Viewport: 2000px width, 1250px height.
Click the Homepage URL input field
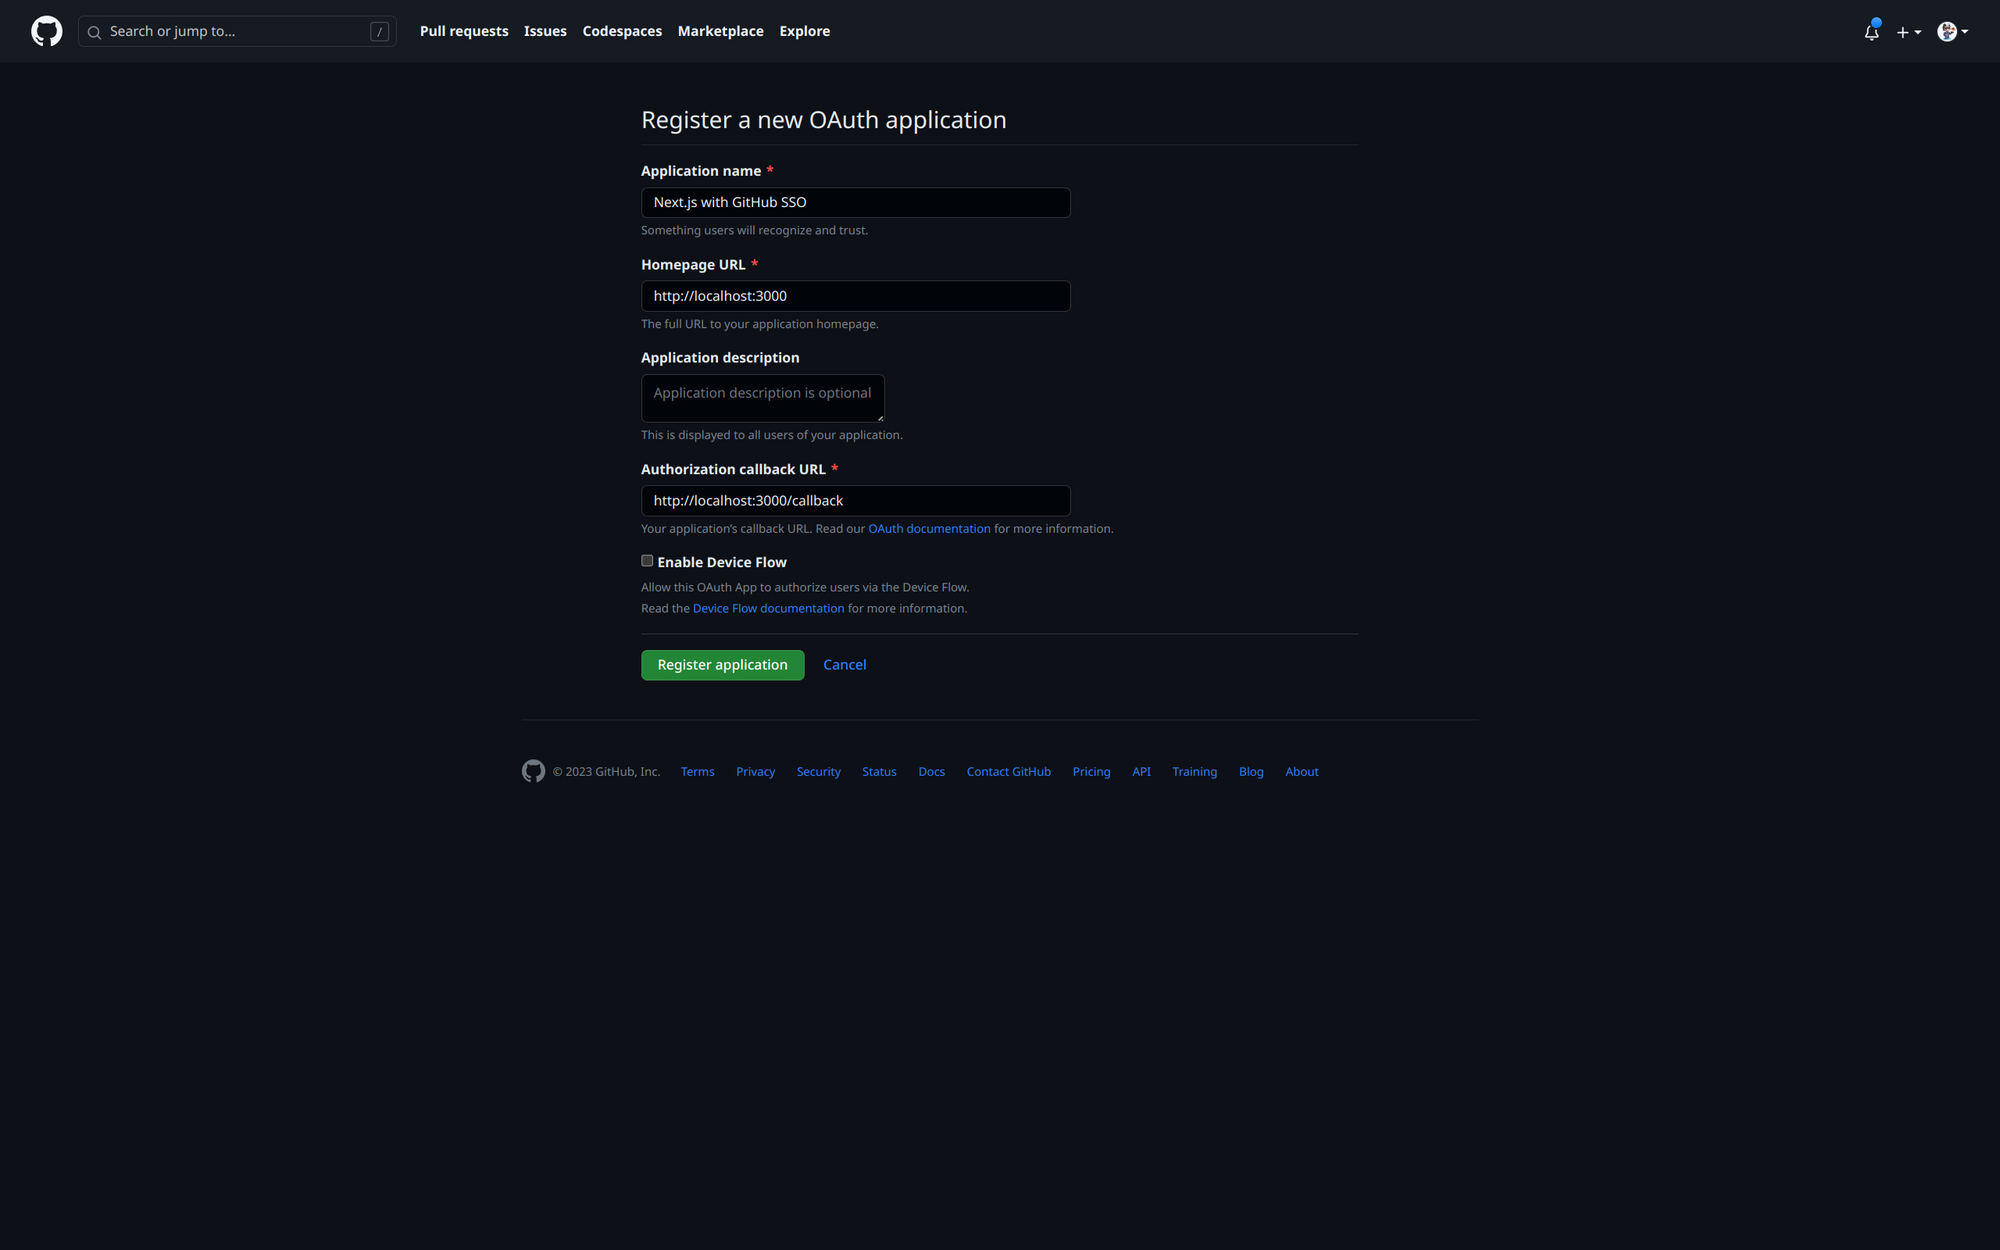(855, 296)
